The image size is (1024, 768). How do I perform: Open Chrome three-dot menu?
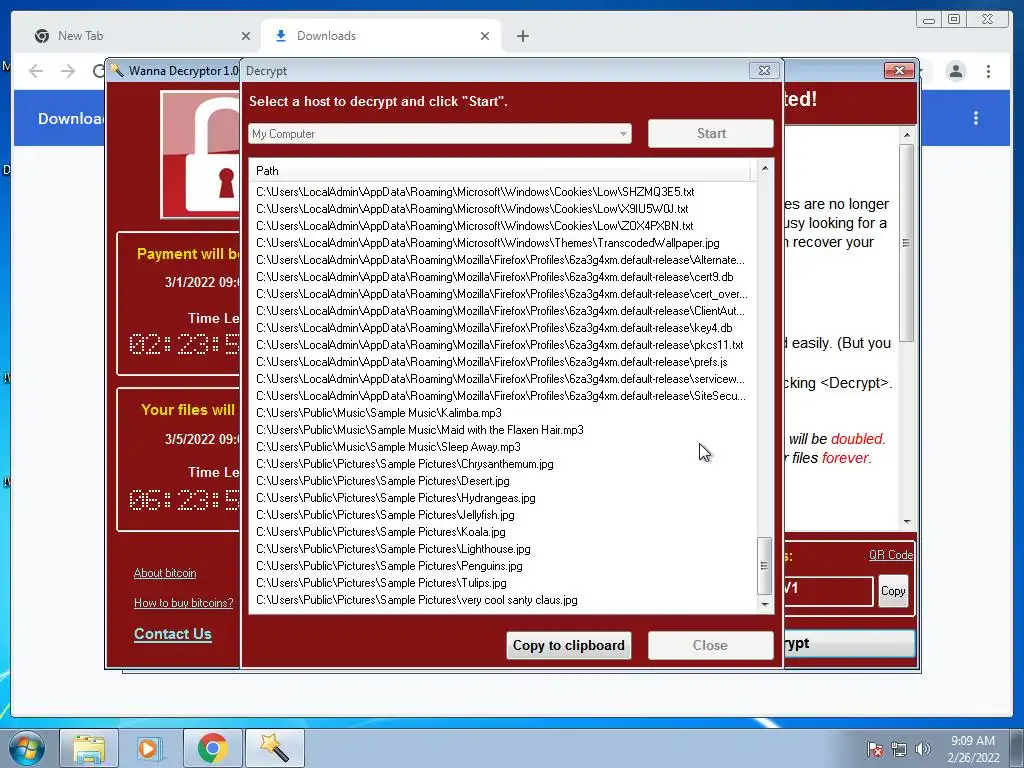(988, 71)
